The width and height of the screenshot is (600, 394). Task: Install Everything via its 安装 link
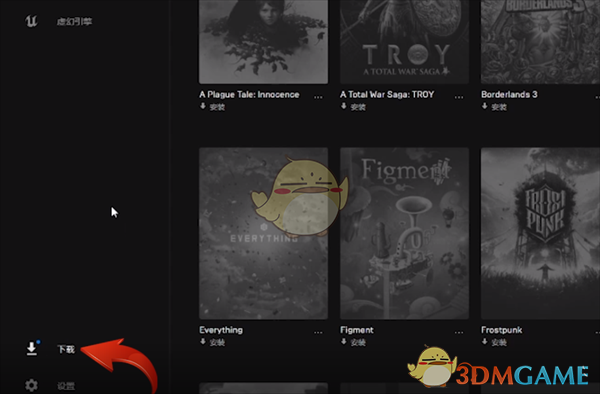point(212,342)
